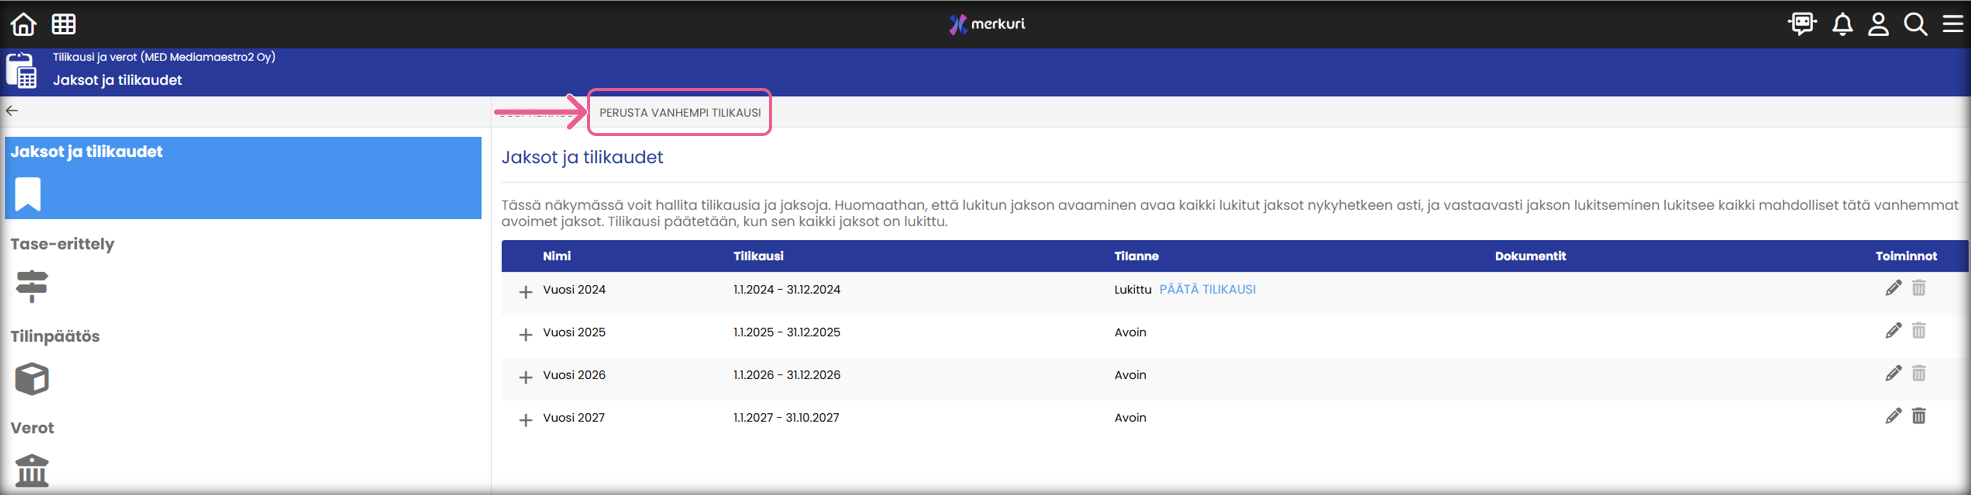The width and height of the screenshot is (1971, 495).
Task: Click the back arrow
Action: coord(12,111)
